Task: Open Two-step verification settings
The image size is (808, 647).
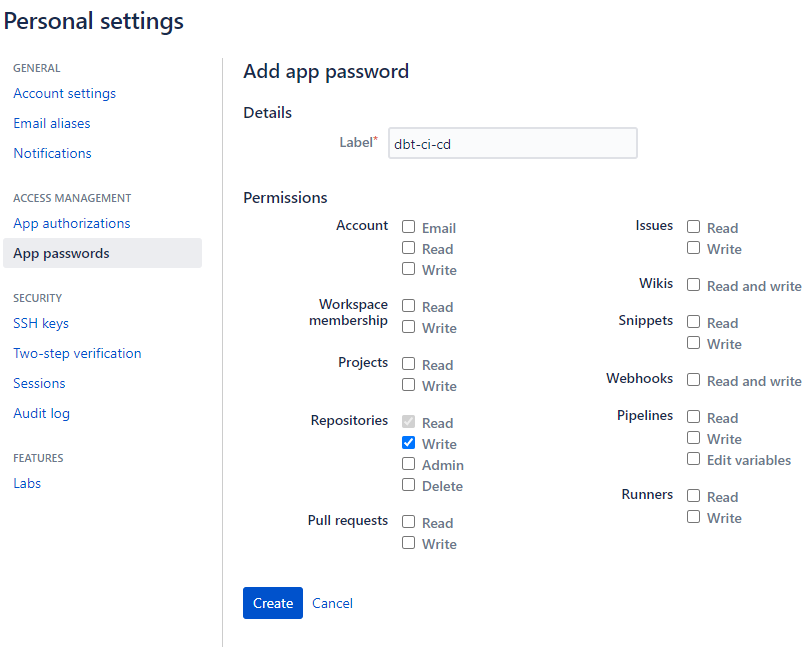Action: coord(77,353)
